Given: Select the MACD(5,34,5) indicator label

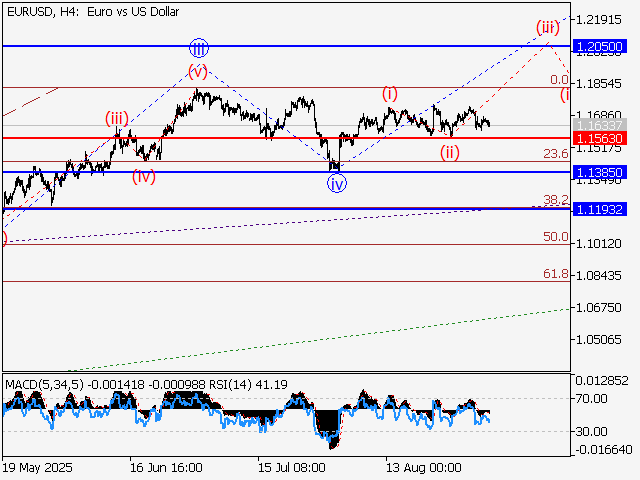Looking at the screenshot, I should pos(45,383).
